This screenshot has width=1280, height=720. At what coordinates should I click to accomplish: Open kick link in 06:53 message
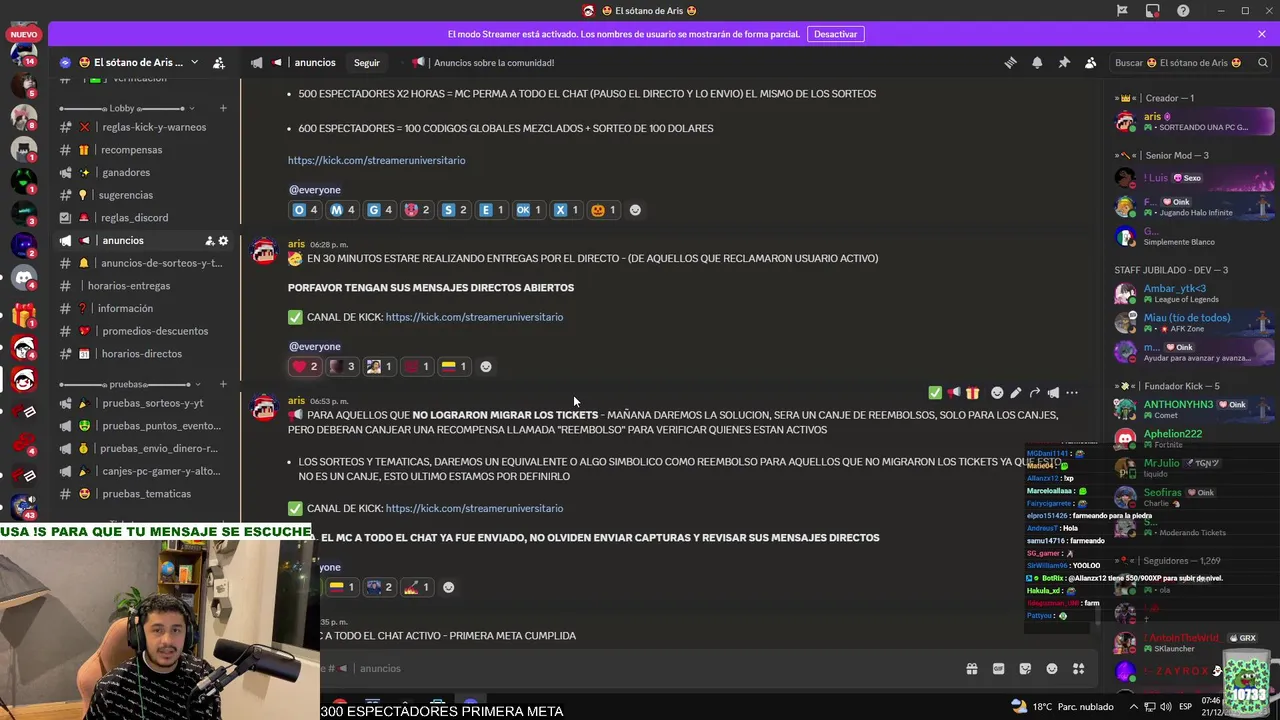pos(474,508)
